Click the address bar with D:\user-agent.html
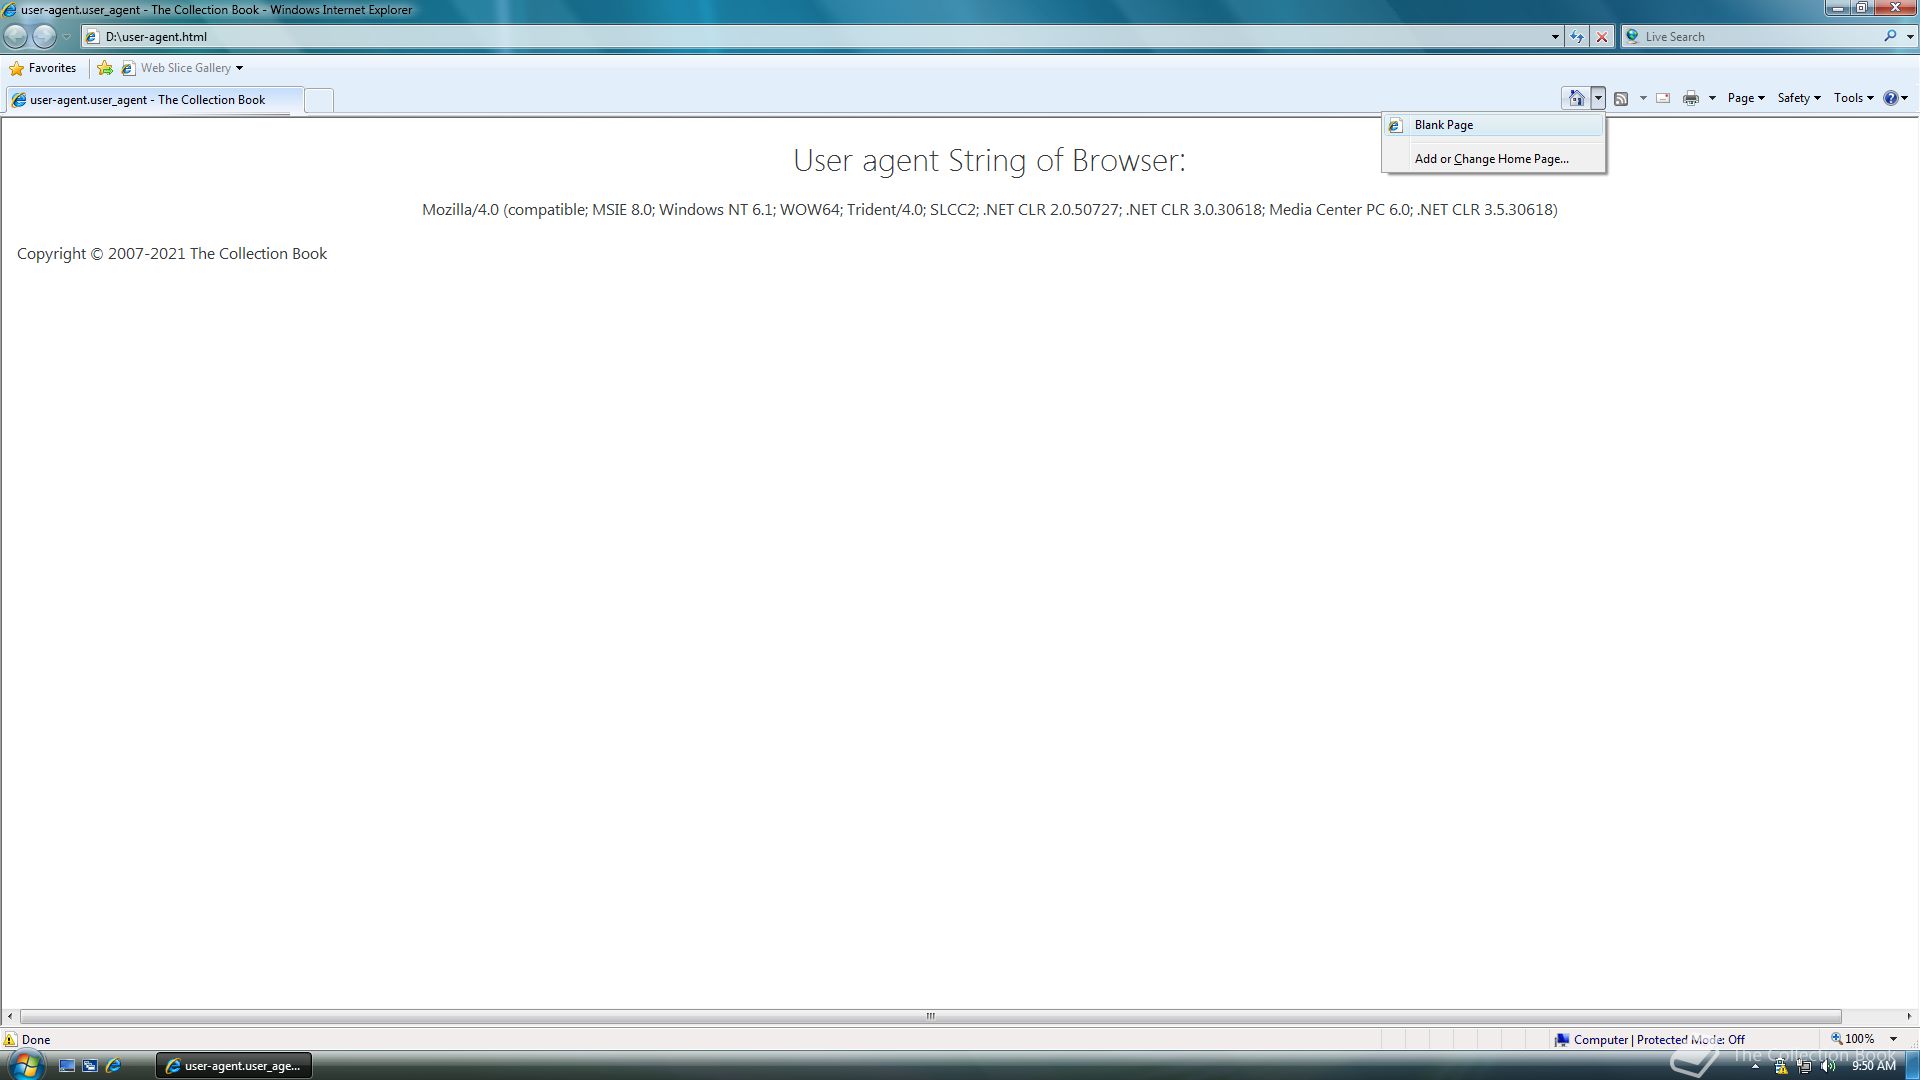The width and height of the screenshot is (1920, 1080). 820,37
